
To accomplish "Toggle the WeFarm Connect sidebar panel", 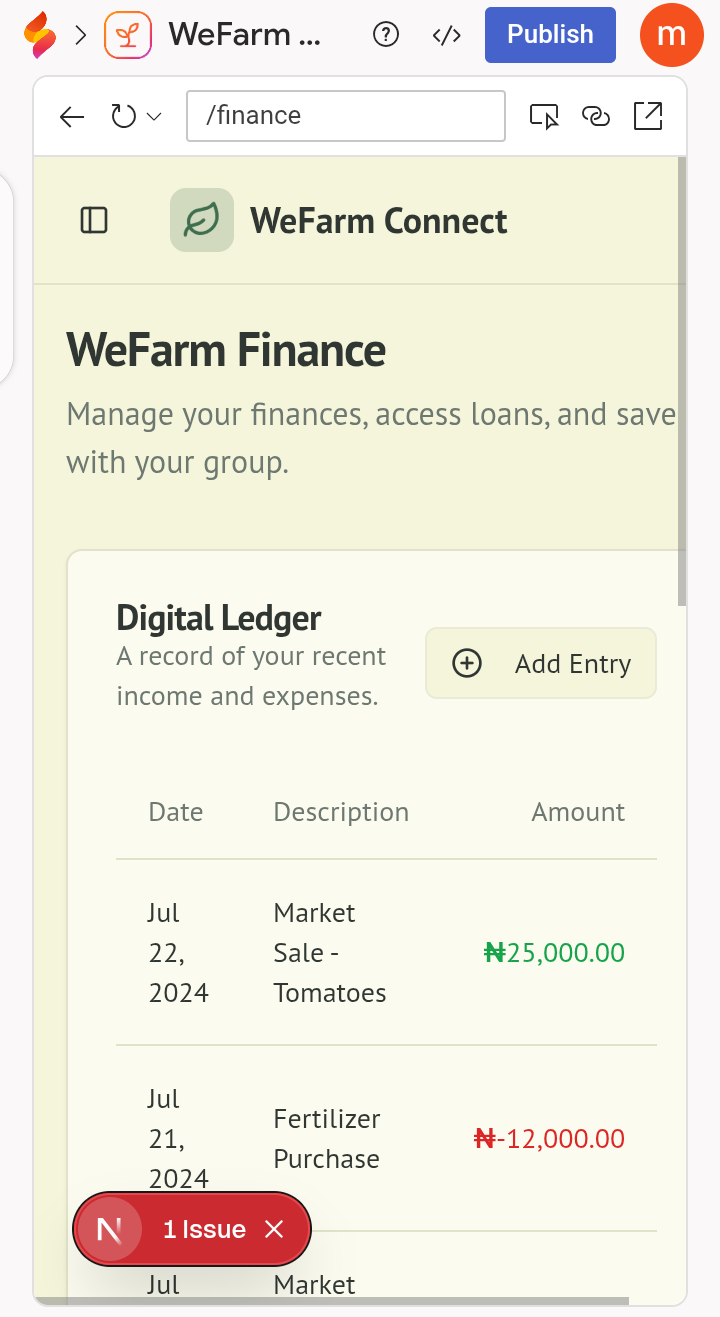I will 94,220.
